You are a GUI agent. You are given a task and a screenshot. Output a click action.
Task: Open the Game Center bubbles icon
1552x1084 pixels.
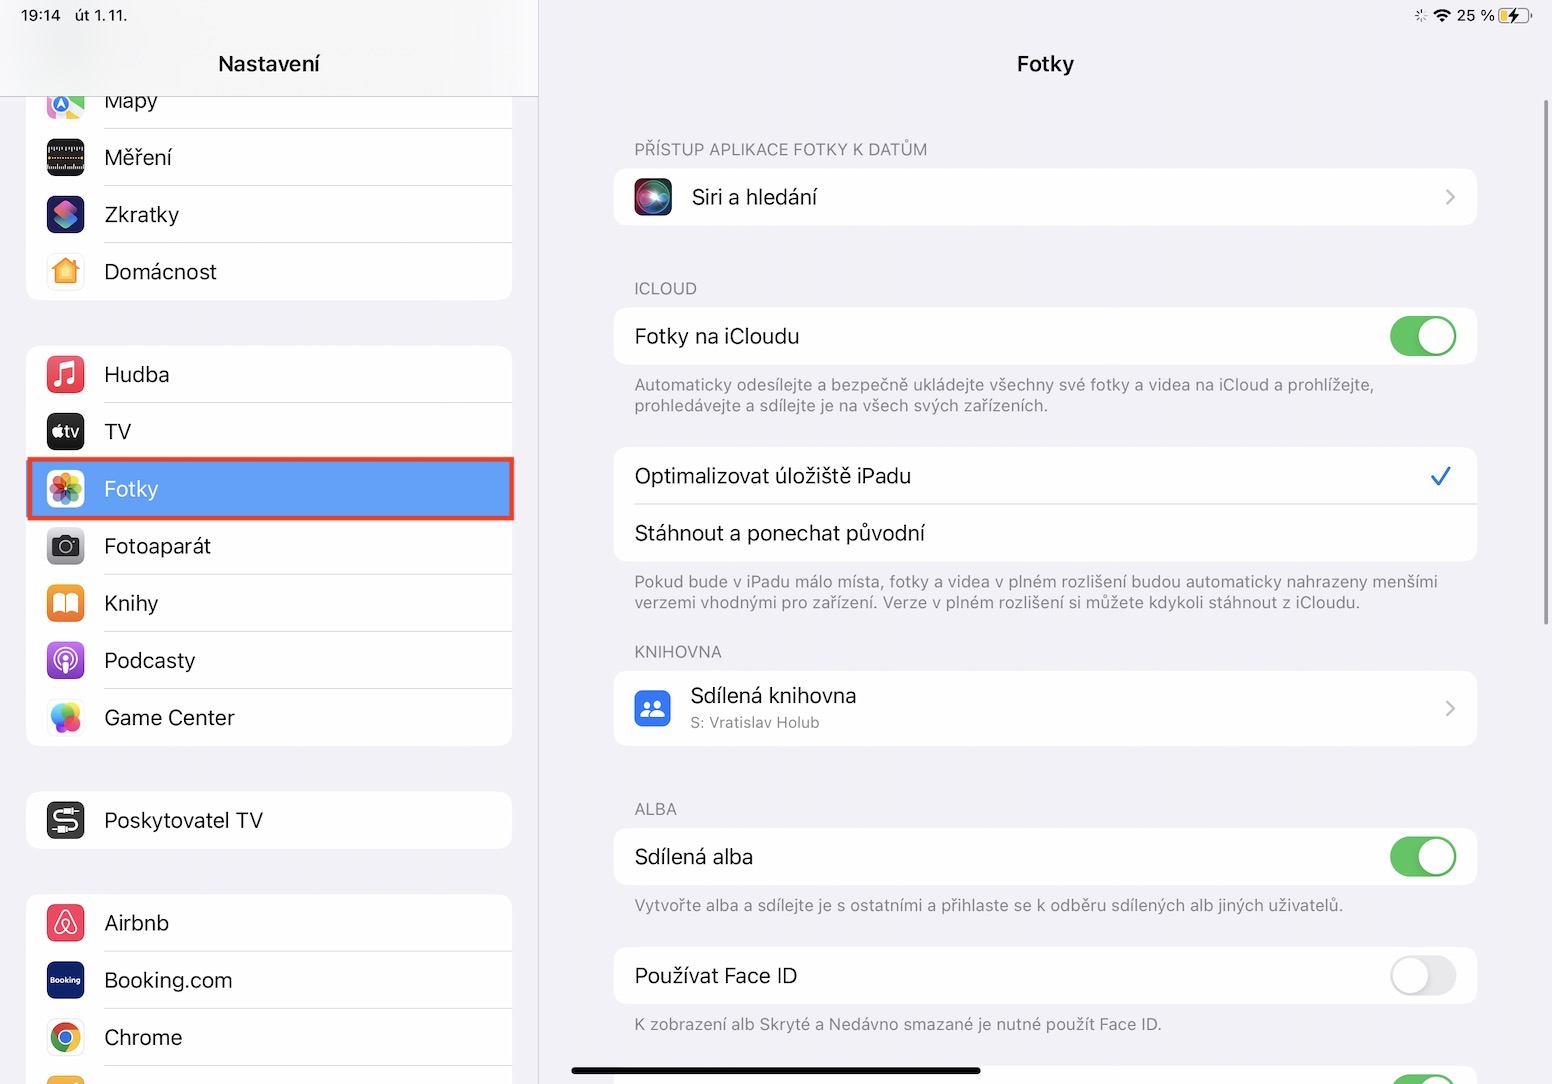66,718
